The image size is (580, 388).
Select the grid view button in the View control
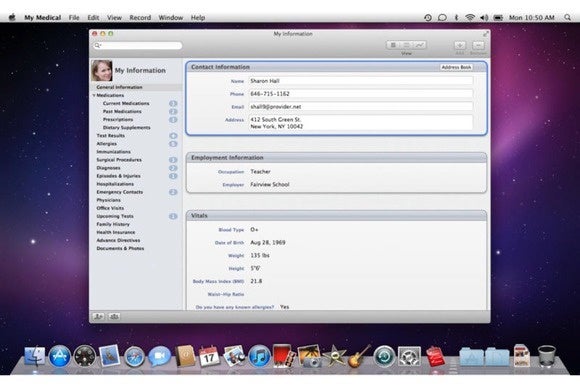(x=393, y=45)
